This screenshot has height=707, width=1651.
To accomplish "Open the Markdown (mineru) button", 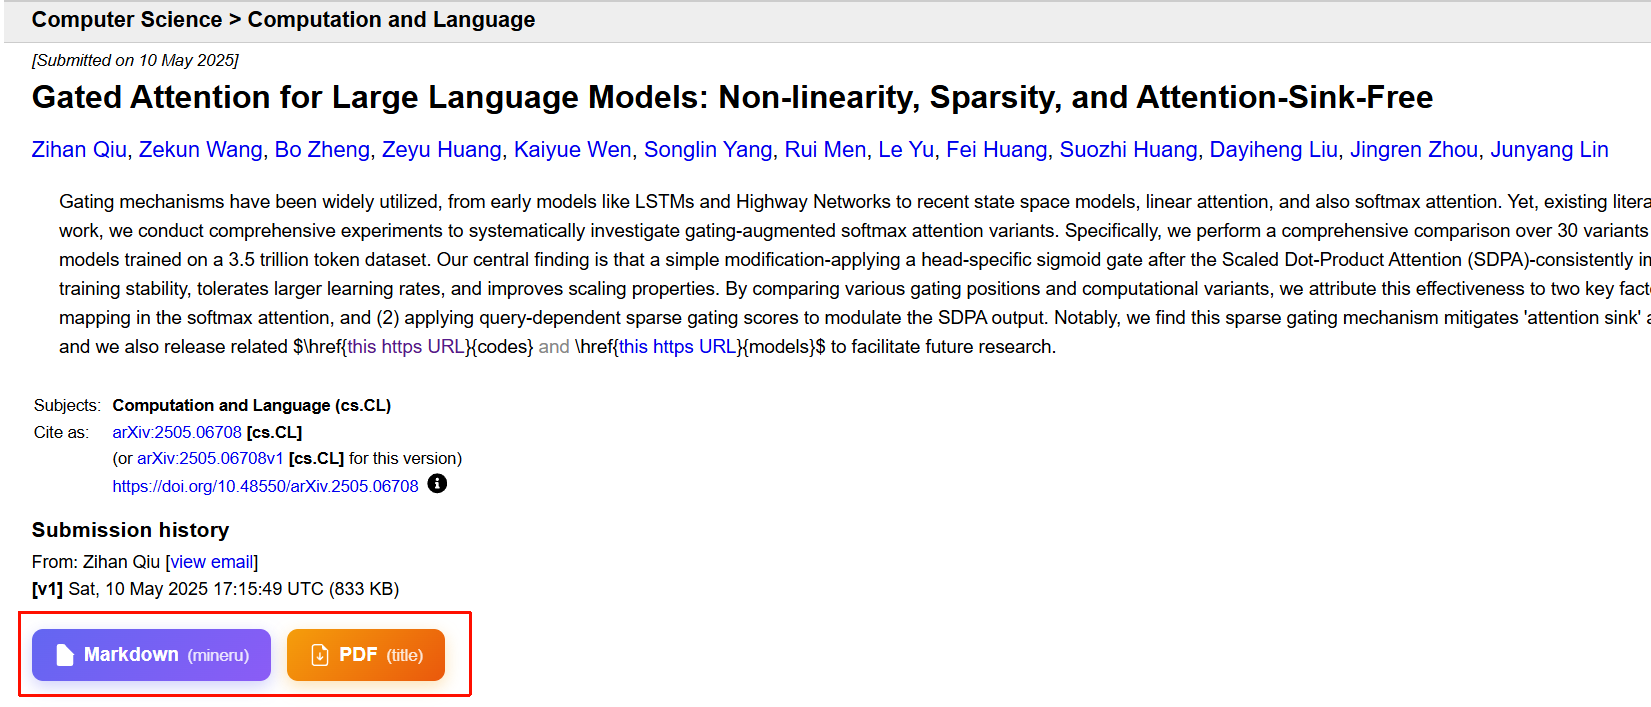I will click(x=151, y=655).
